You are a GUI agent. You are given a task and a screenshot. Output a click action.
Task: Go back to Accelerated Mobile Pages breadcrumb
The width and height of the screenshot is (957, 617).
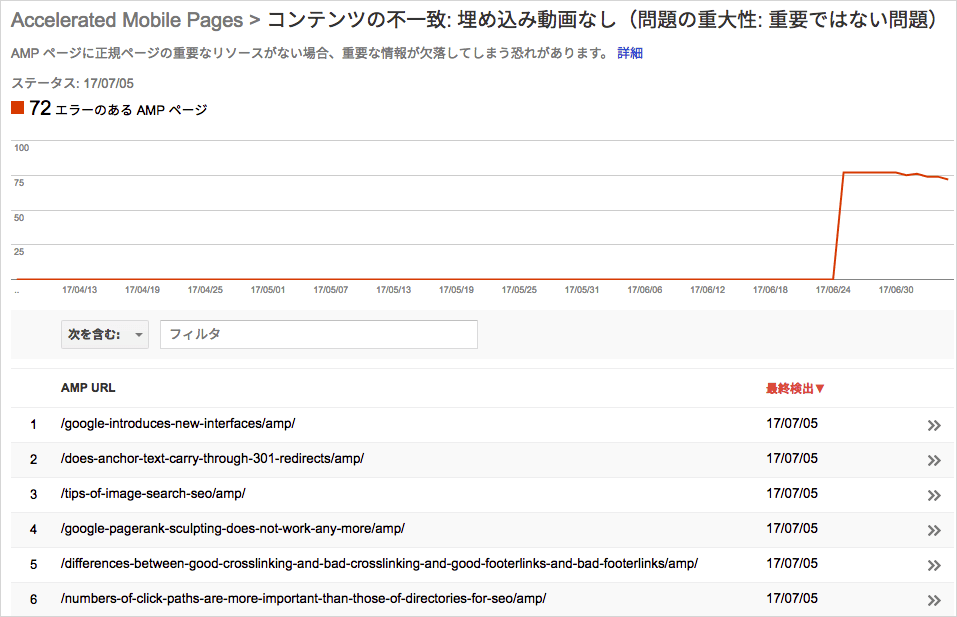[x=127, y=20]
